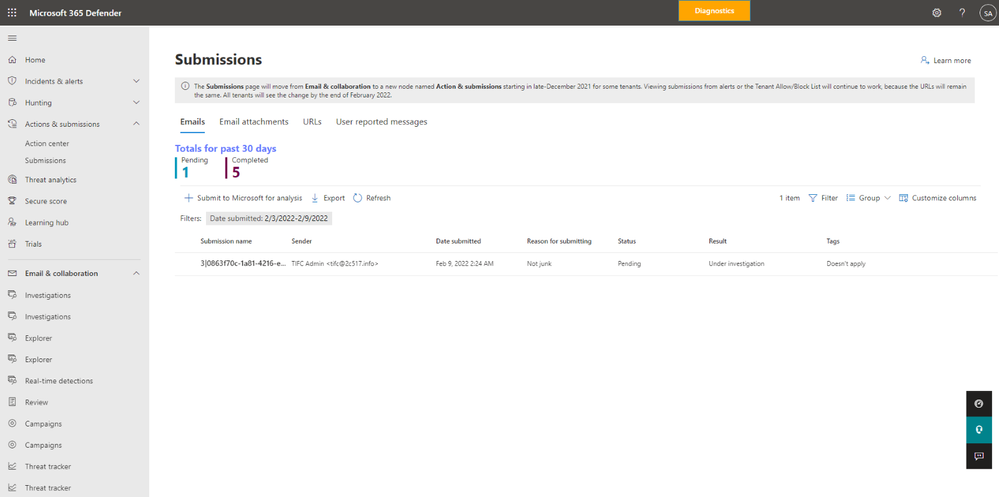Click the Reason for submitting column header
Image resolution: width=999 pixels, height=497 pixels.
[559, 241]
